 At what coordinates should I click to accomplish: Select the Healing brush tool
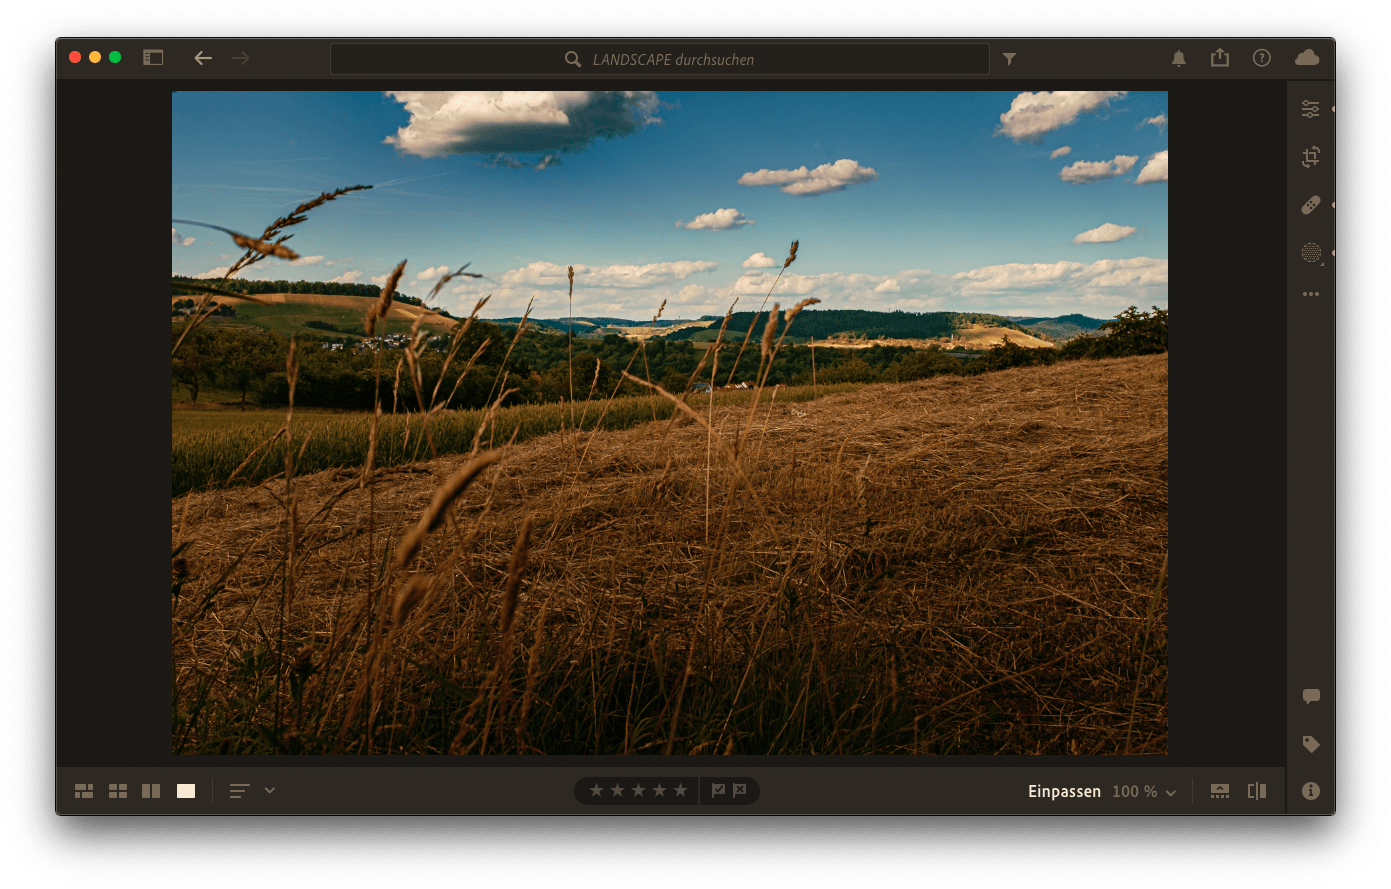coord(1311,205)
